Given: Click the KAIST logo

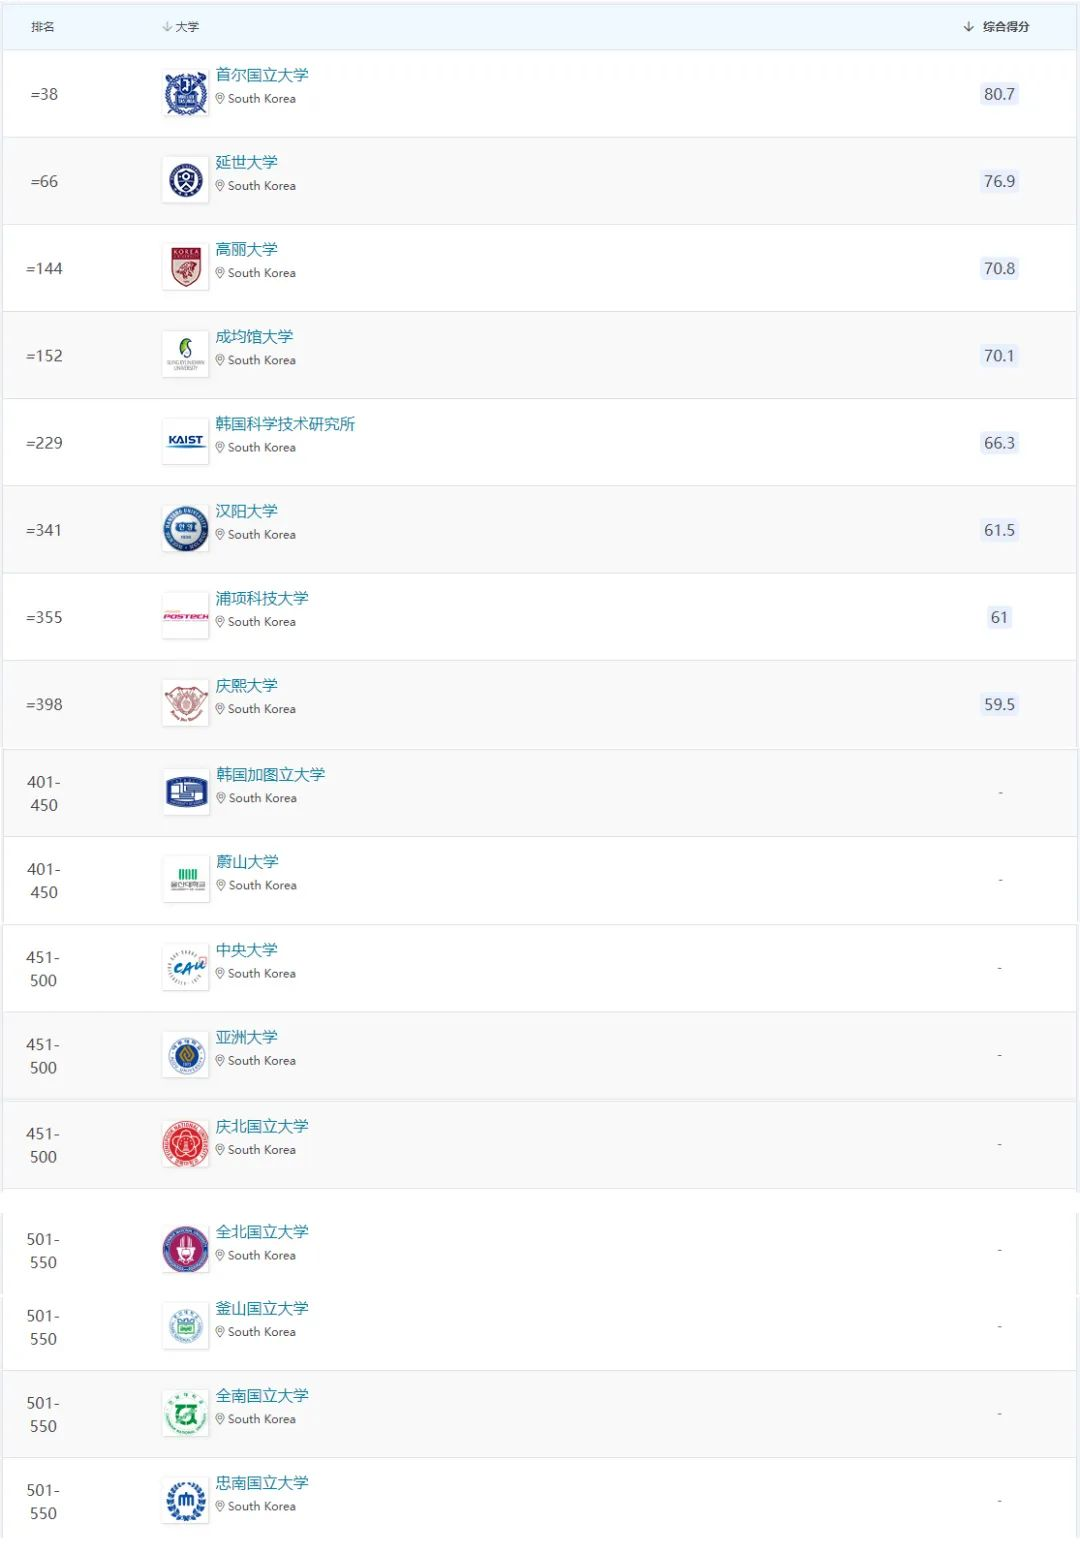Looking at the screenshot, I should 185,441.
